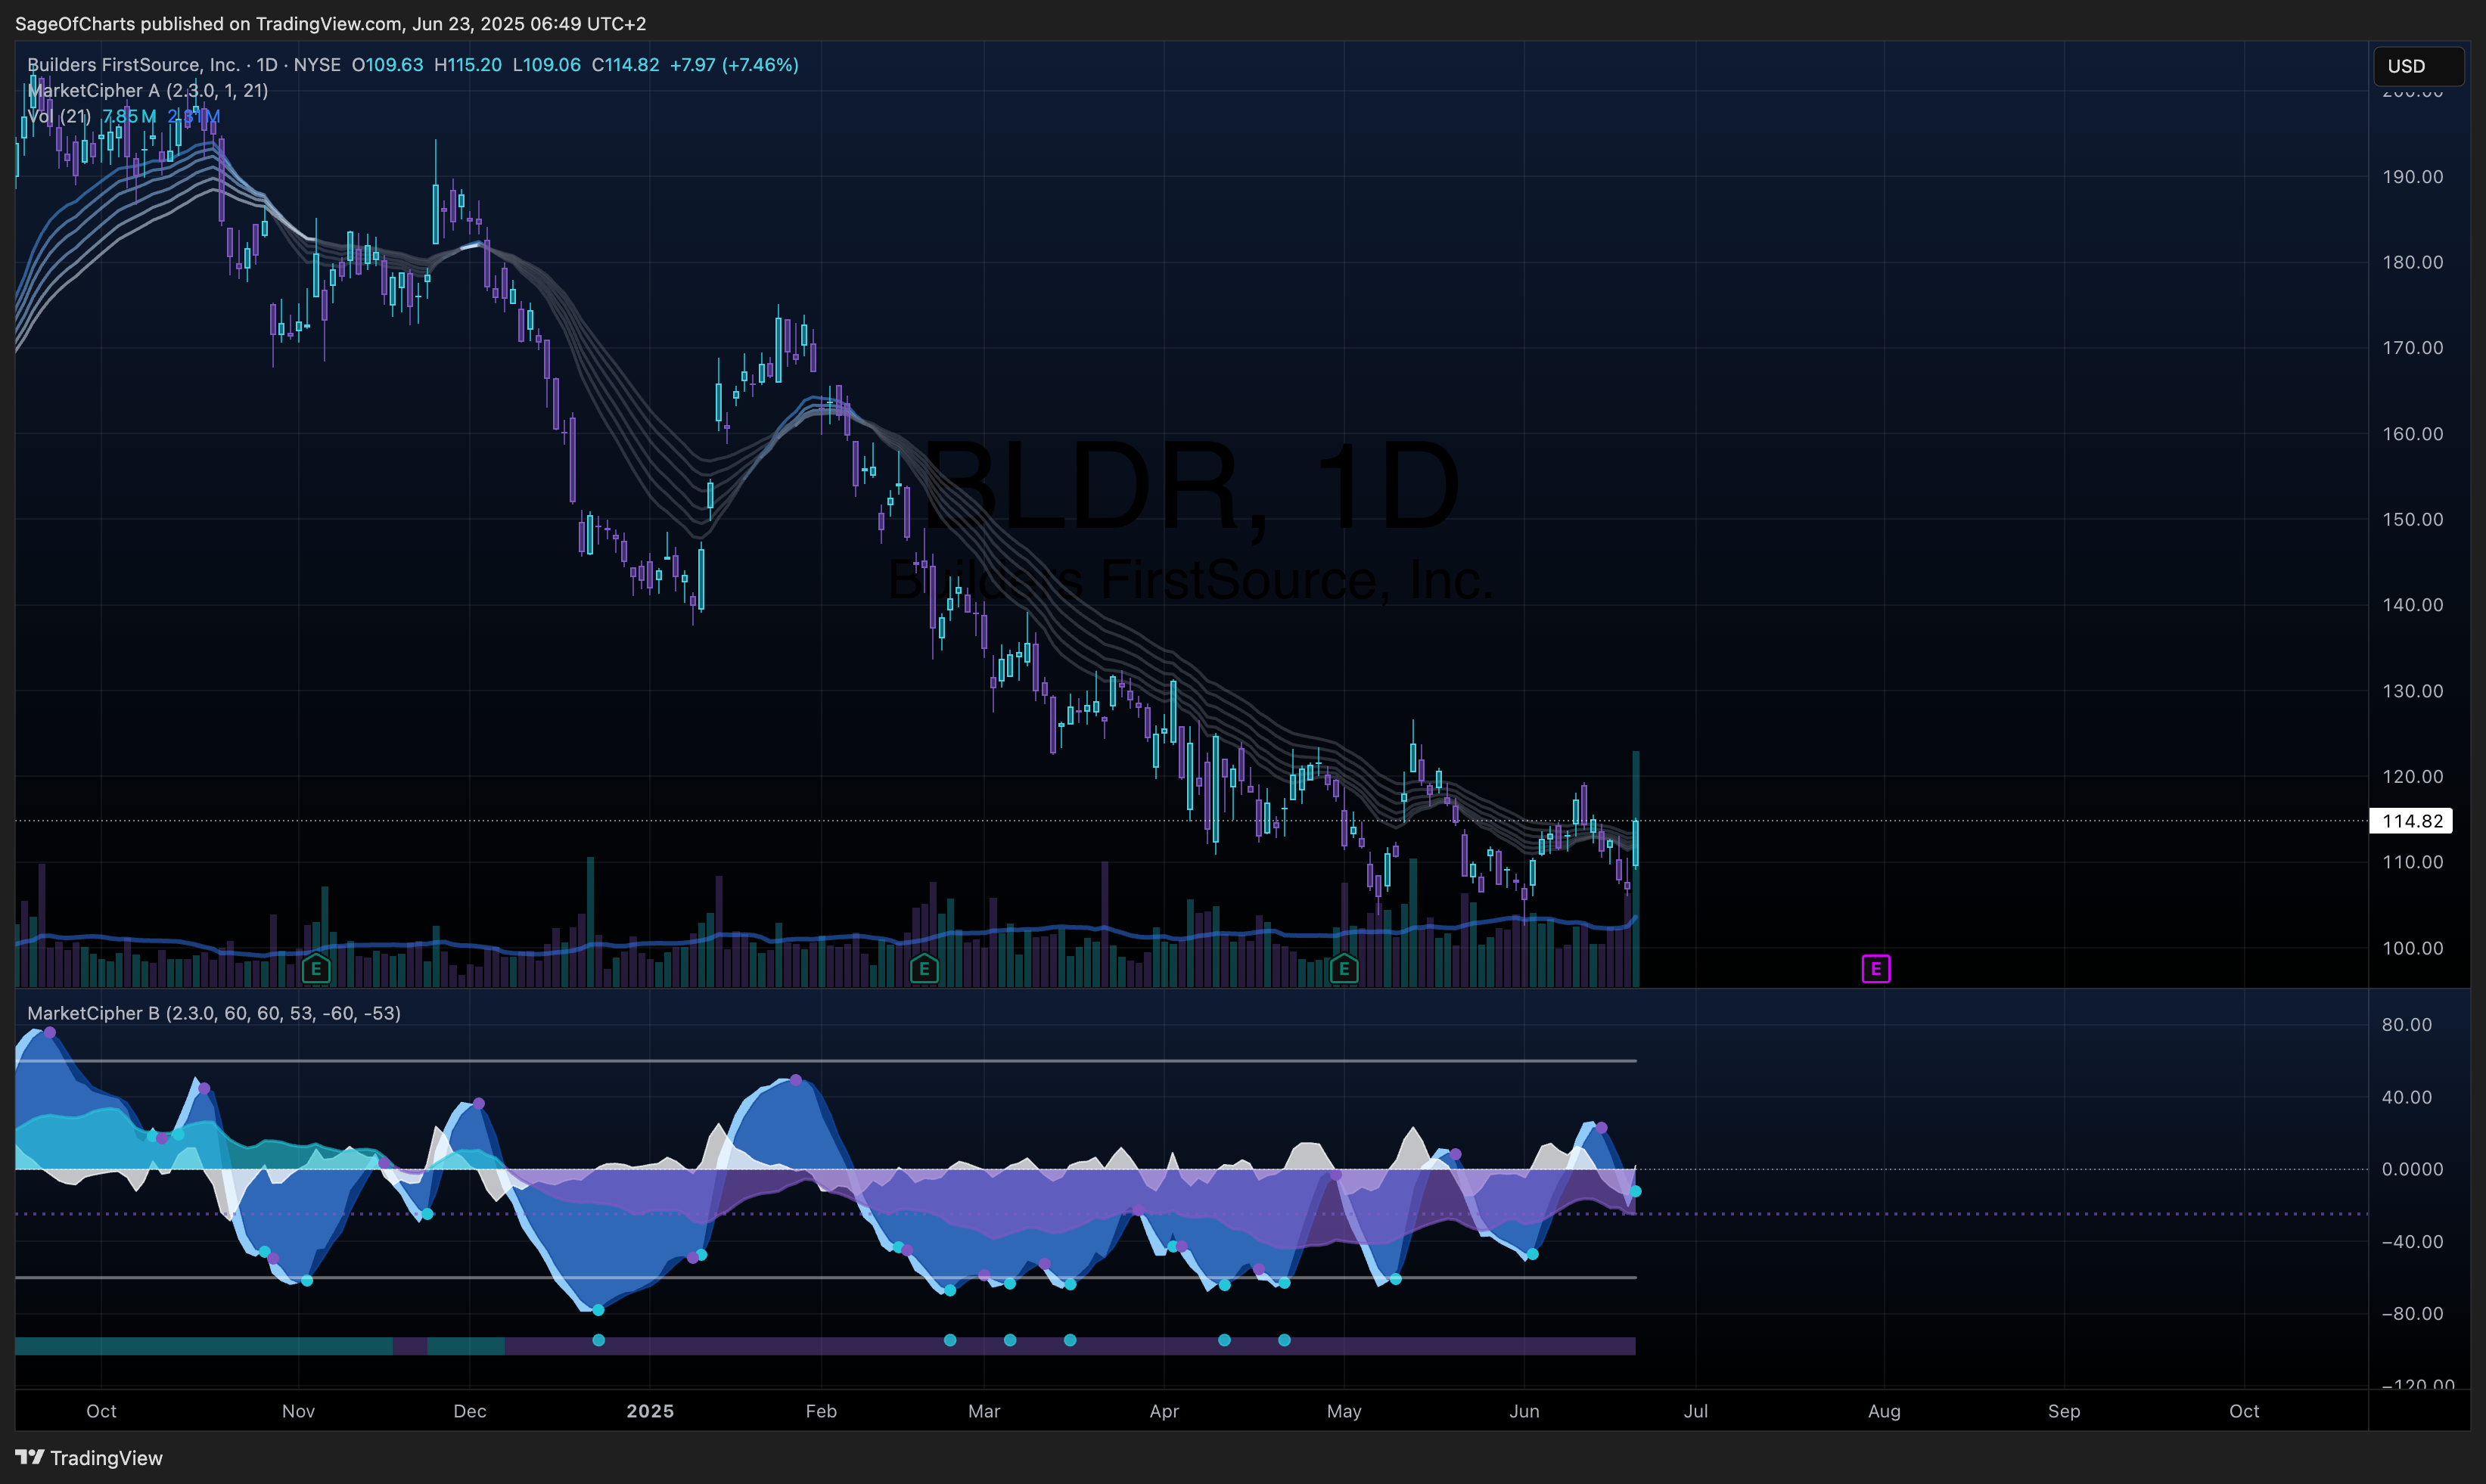Viewport: 2486px width, 1484px height.
Task: Click the 114.82 current price label
Action: point(2411,821)
